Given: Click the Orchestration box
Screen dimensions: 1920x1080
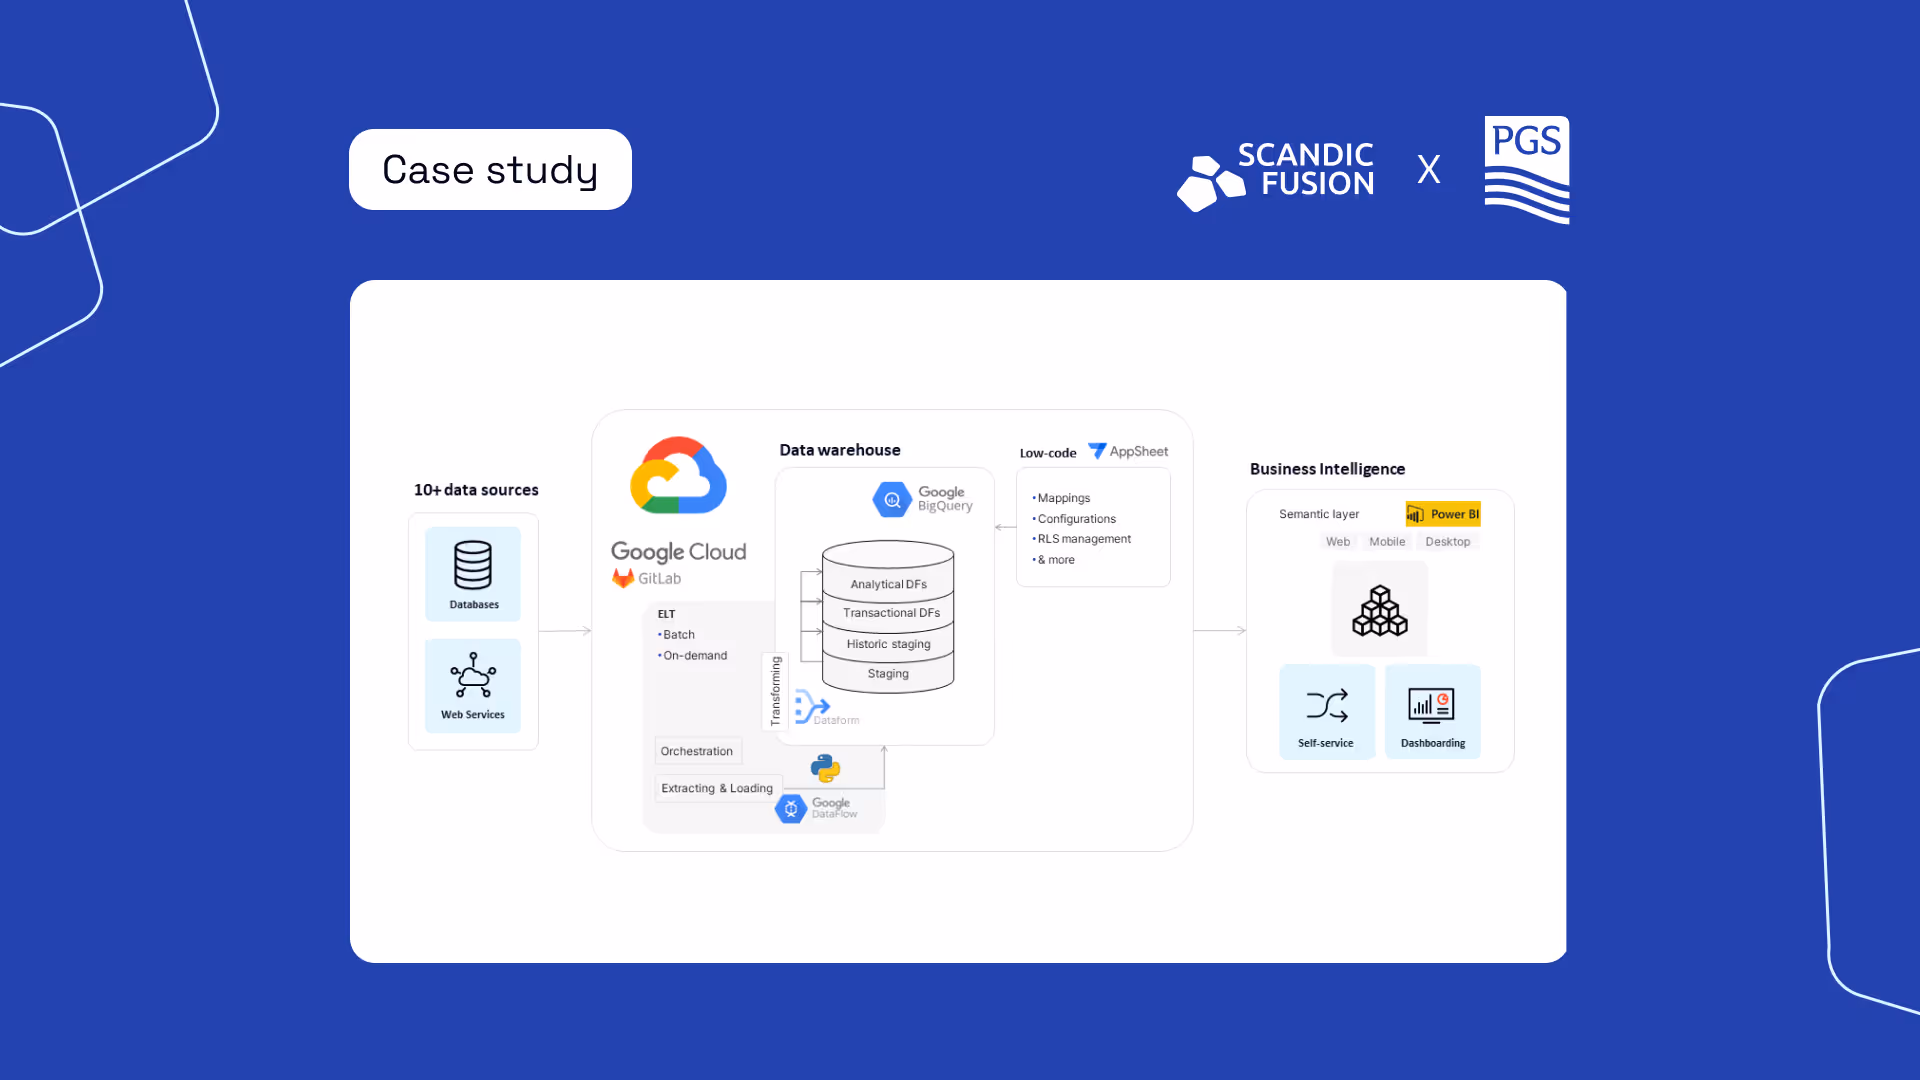Looking at the screenshot, I should pos(697,751).
